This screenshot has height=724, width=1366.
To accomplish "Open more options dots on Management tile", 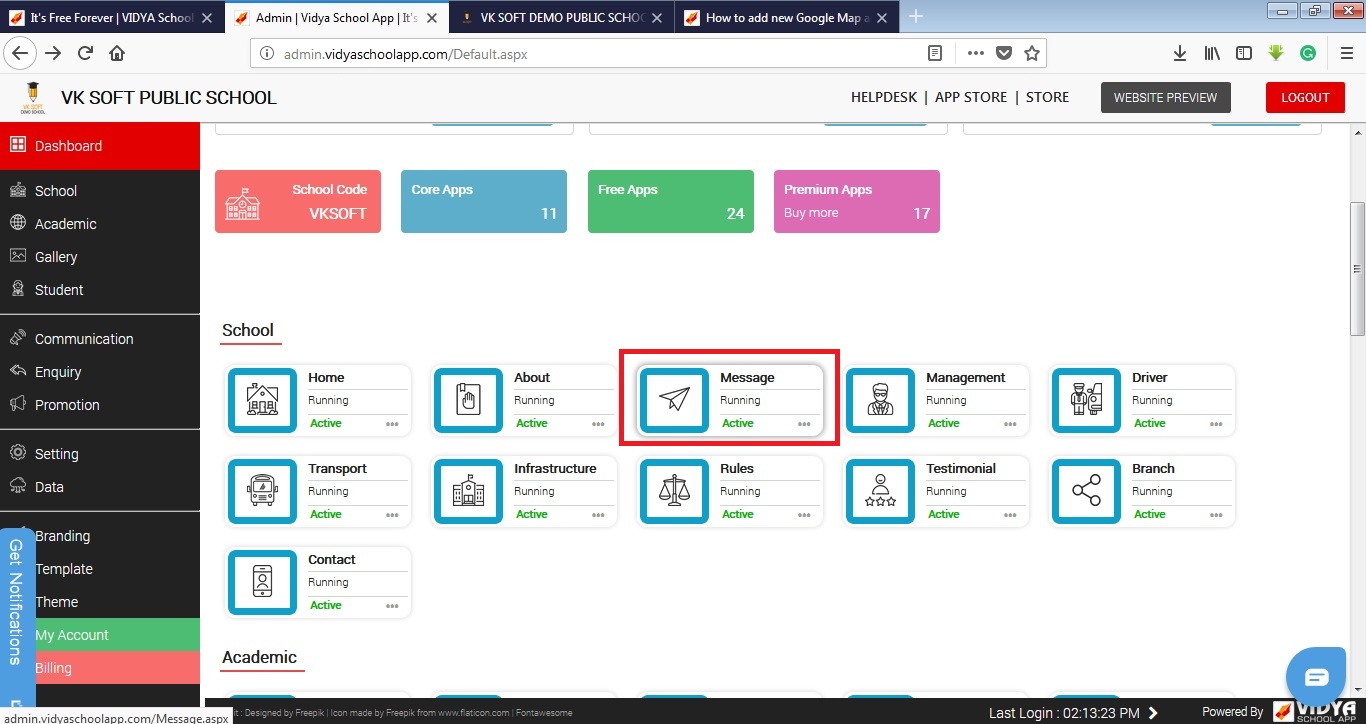I will (x=1010, y=424).
